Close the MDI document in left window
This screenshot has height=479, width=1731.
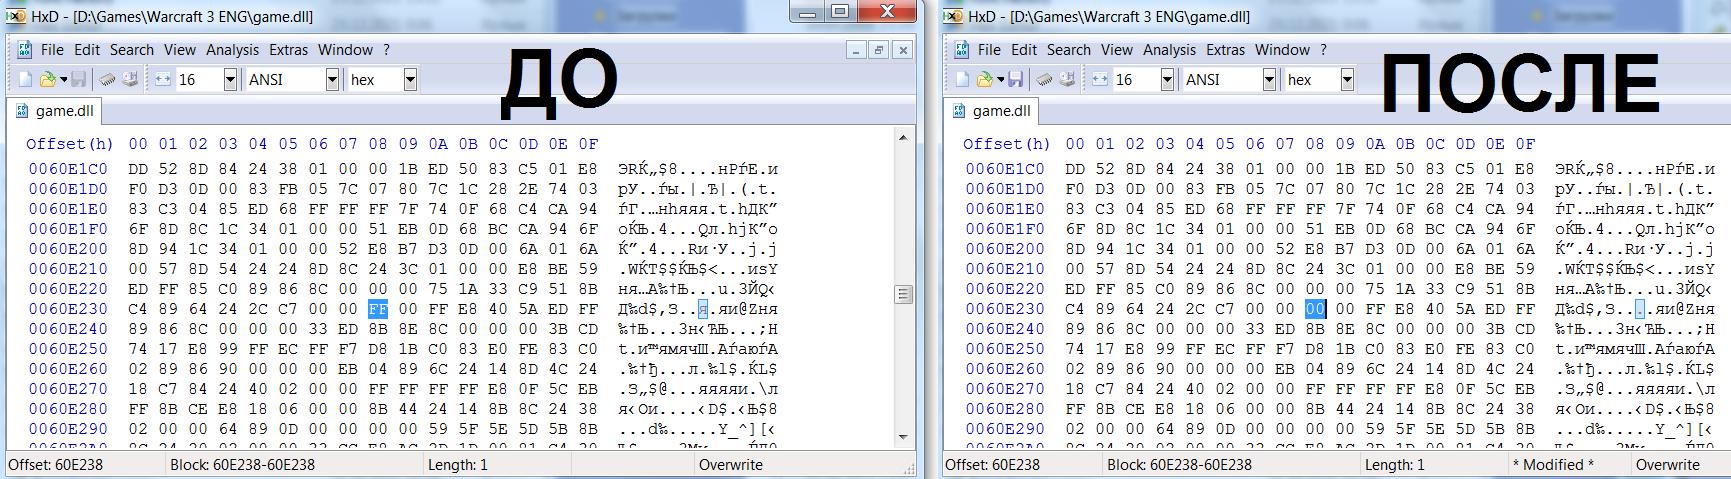click(x=902, y=49)
